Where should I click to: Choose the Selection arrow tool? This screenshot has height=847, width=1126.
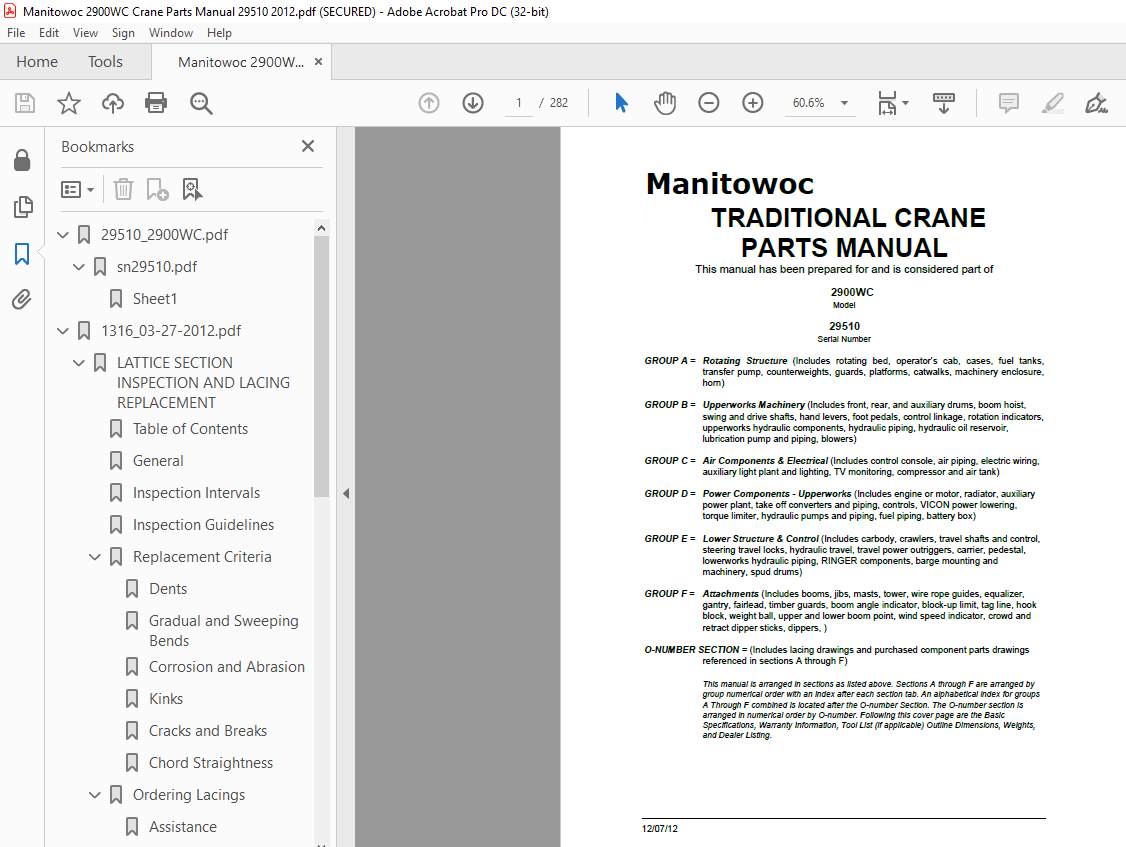[621, 103]
